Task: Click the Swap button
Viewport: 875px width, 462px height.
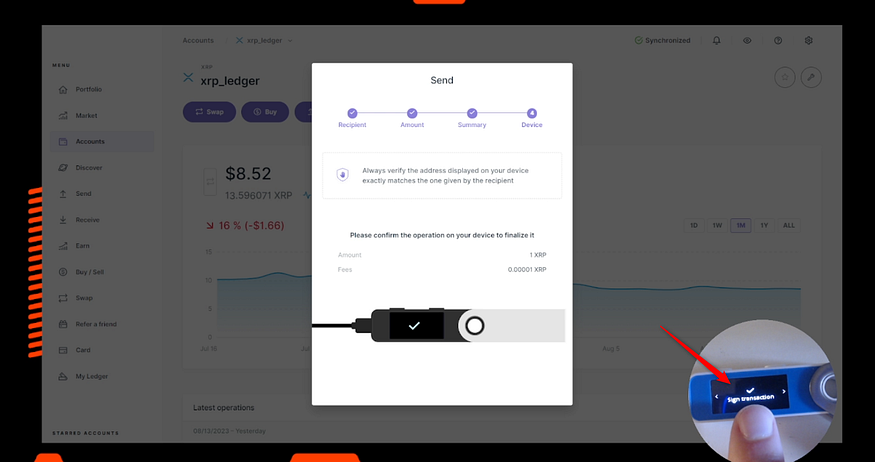Action: [x=209, y=112]
